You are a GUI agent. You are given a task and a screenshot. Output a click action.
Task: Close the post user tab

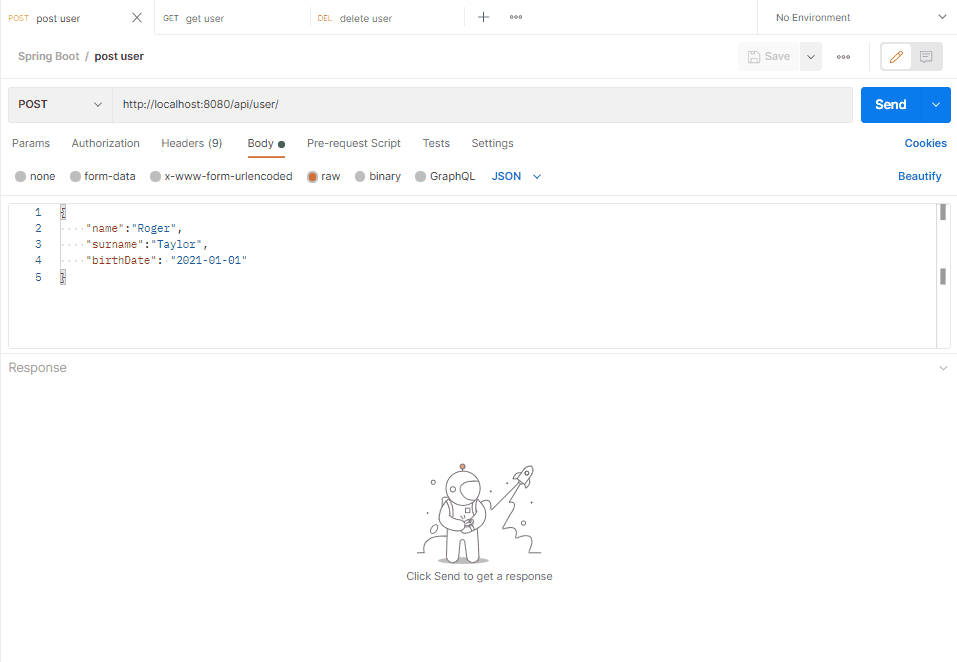pyautogui.click(x=136, y=17)
